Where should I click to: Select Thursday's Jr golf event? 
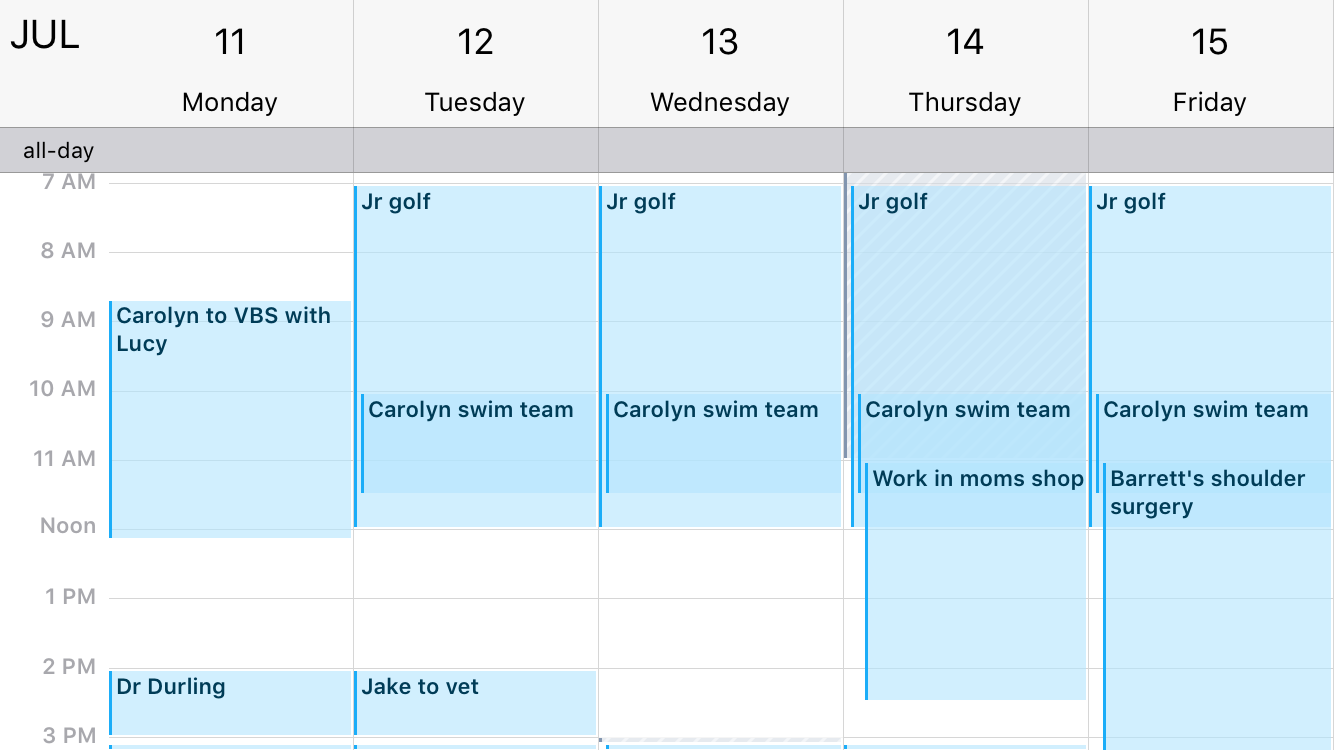pyautogui.click(x=968, y=290)
